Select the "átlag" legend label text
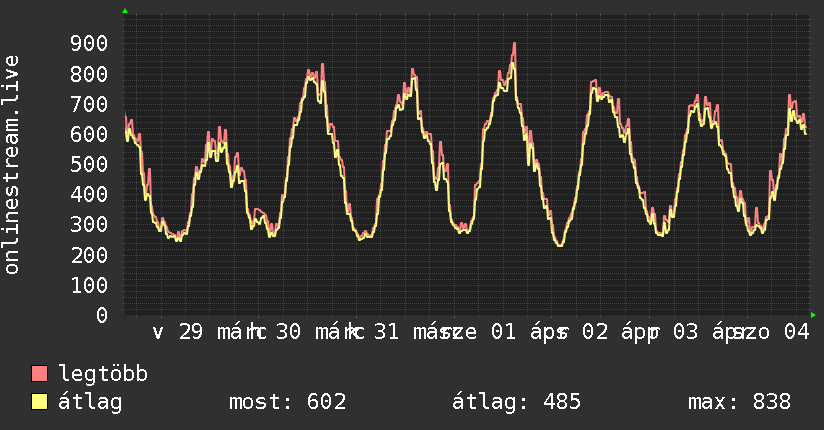Screen dimensions: 824x430 (90, 402)
